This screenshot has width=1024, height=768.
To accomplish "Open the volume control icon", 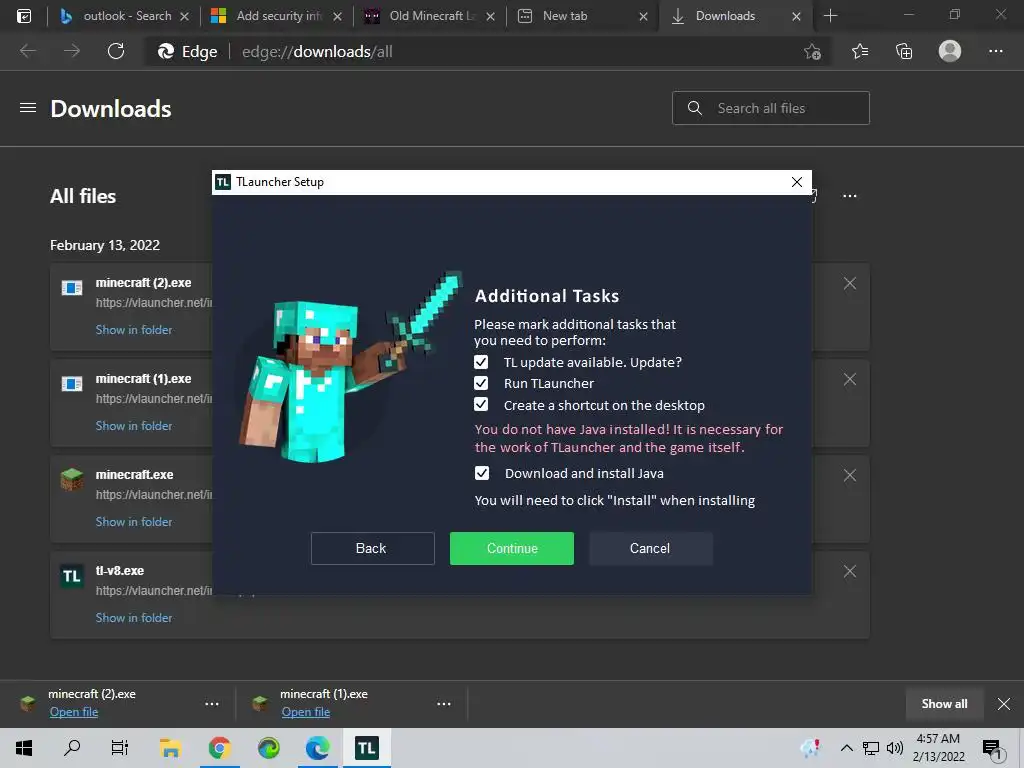I will 895,748.
